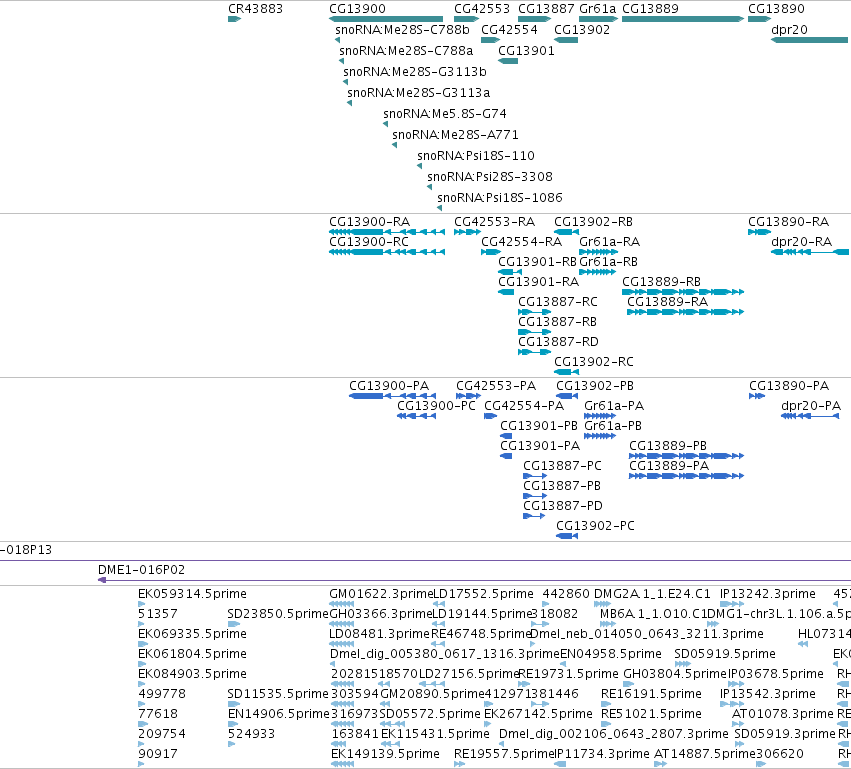This screenshot has height=769, width=851.
Task: Click snoRNA:Me5.8S-G74 label
Action: click(x=445, y=113)
